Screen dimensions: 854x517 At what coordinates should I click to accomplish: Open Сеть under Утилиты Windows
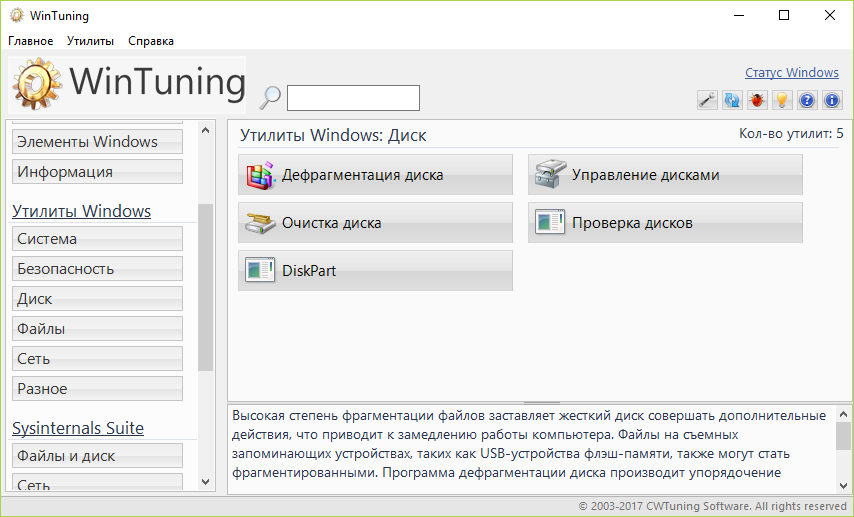[97, 358]
